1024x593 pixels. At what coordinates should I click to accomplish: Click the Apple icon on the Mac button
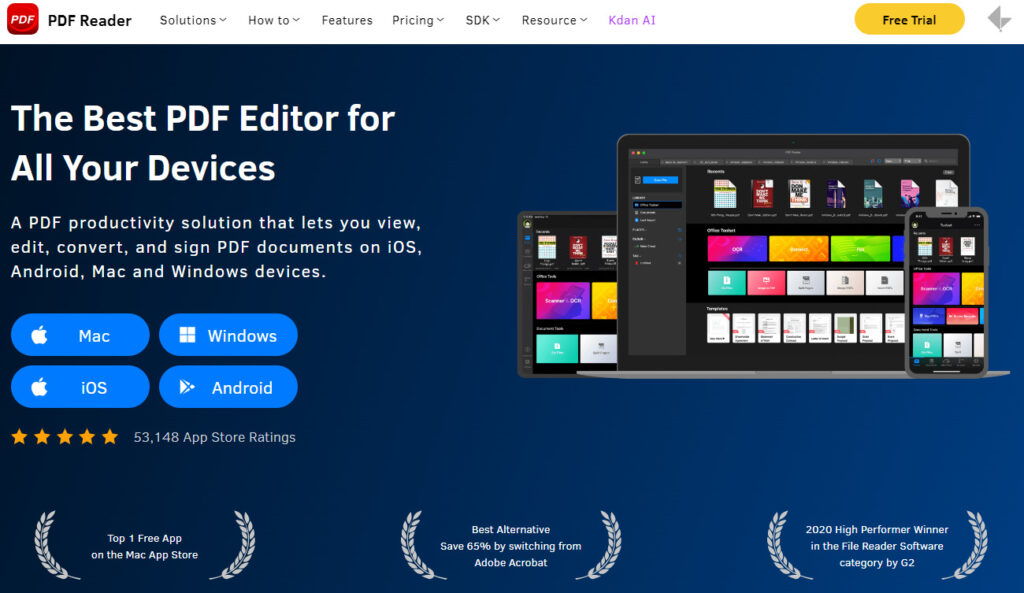[39, 335]
